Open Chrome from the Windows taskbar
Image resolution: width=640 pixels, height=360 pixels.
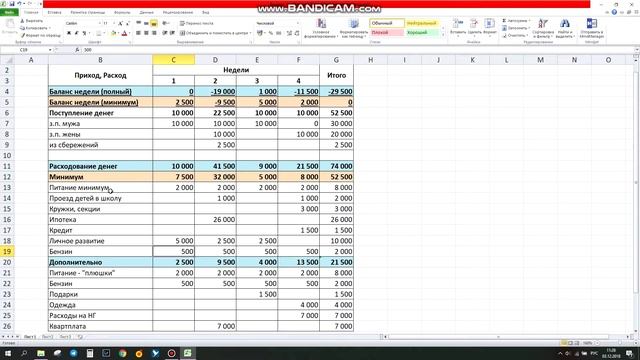122,353
